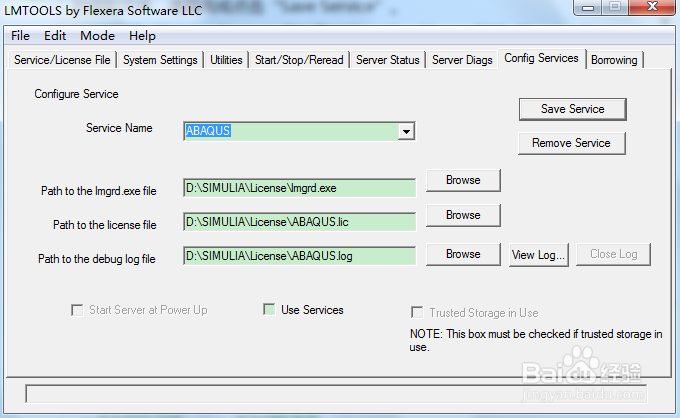The height and width of the screenshot is (418, 680).
Task: Toggle the Start Server at Power Up checkbox
Action: [x=77, y=310]
